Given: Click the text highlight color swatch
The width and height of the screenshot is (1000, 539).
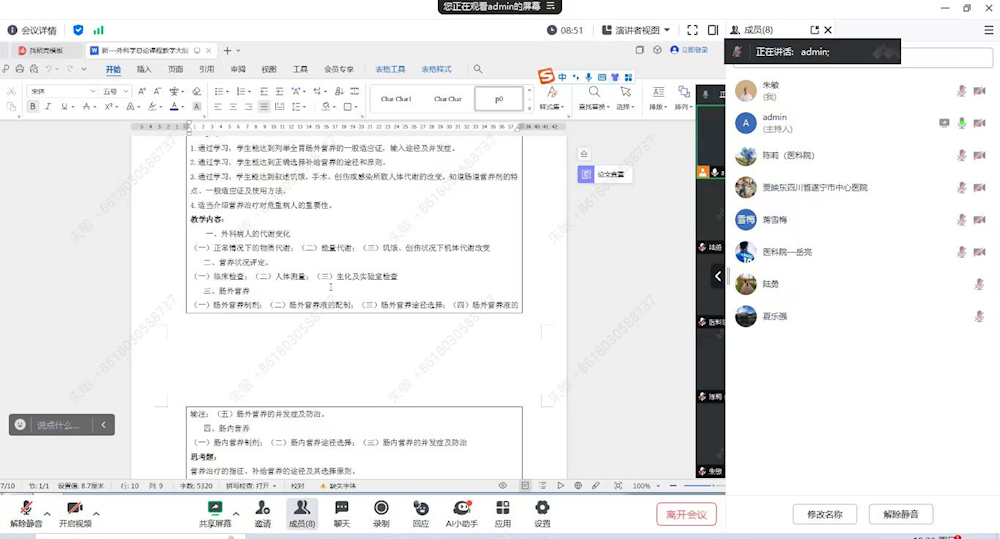Looking at the screenshot, I should point(152,107).
